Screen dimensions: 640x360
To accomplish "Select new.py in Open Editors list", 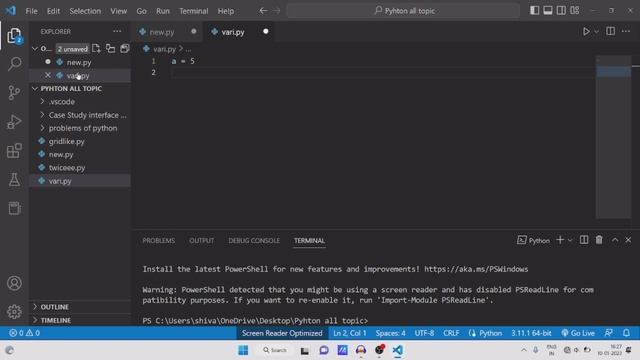I will pyautogui.click(x=80, y=62).
